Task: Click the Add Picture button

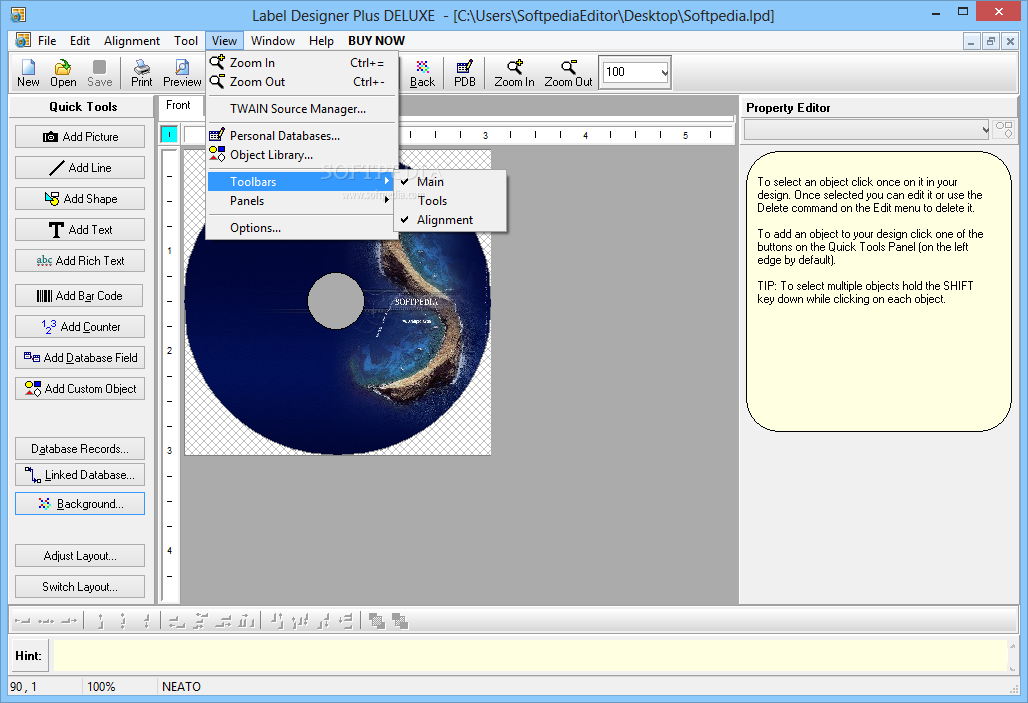Action: click(x=80, y=136)
